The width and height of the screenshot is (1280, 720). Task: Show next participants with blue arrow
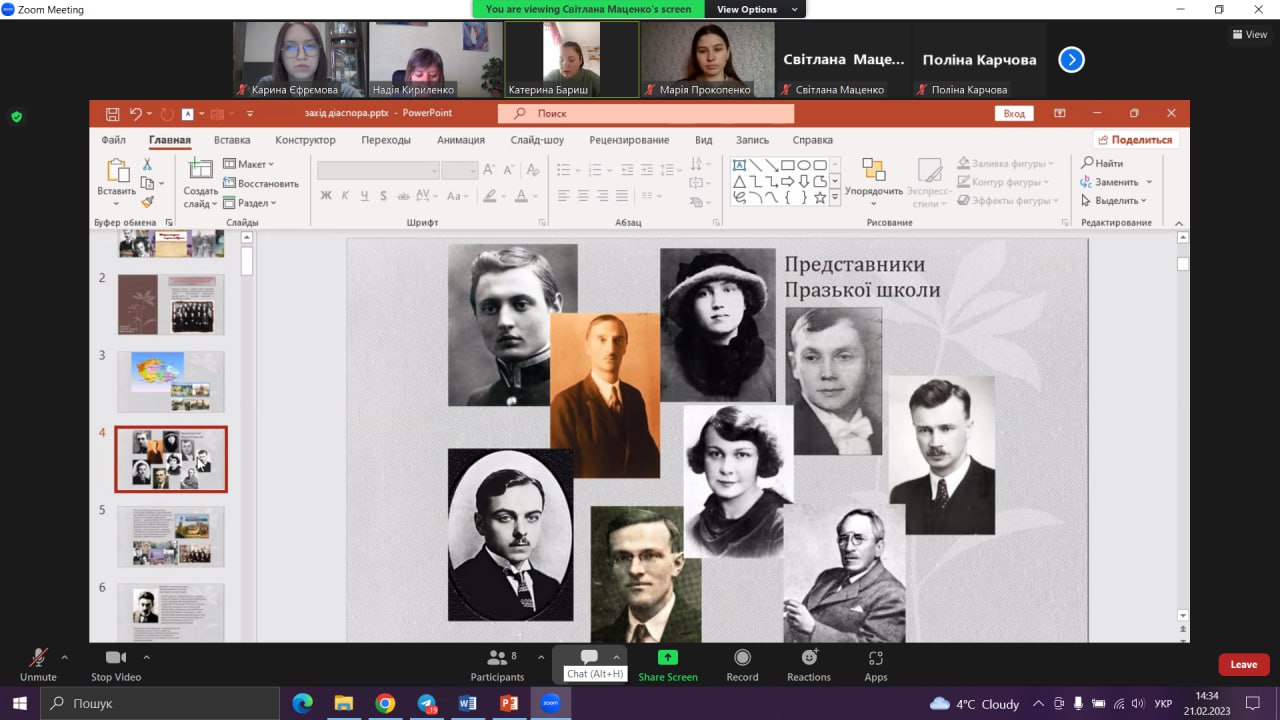(x=1071, y=60)
